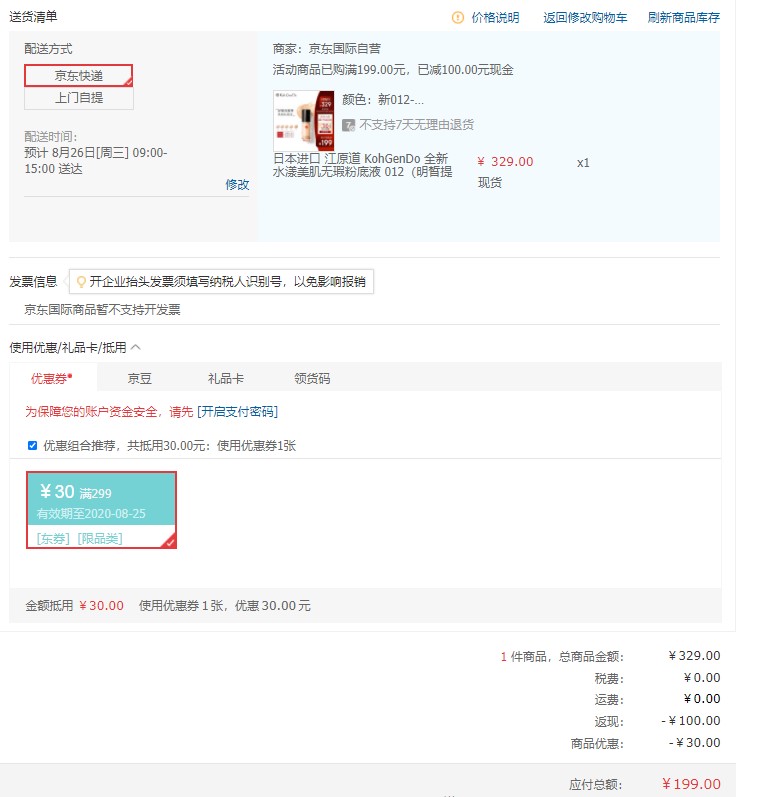Click the delivery estimate 预计 8月26日 text

click(x=96, y=161)
